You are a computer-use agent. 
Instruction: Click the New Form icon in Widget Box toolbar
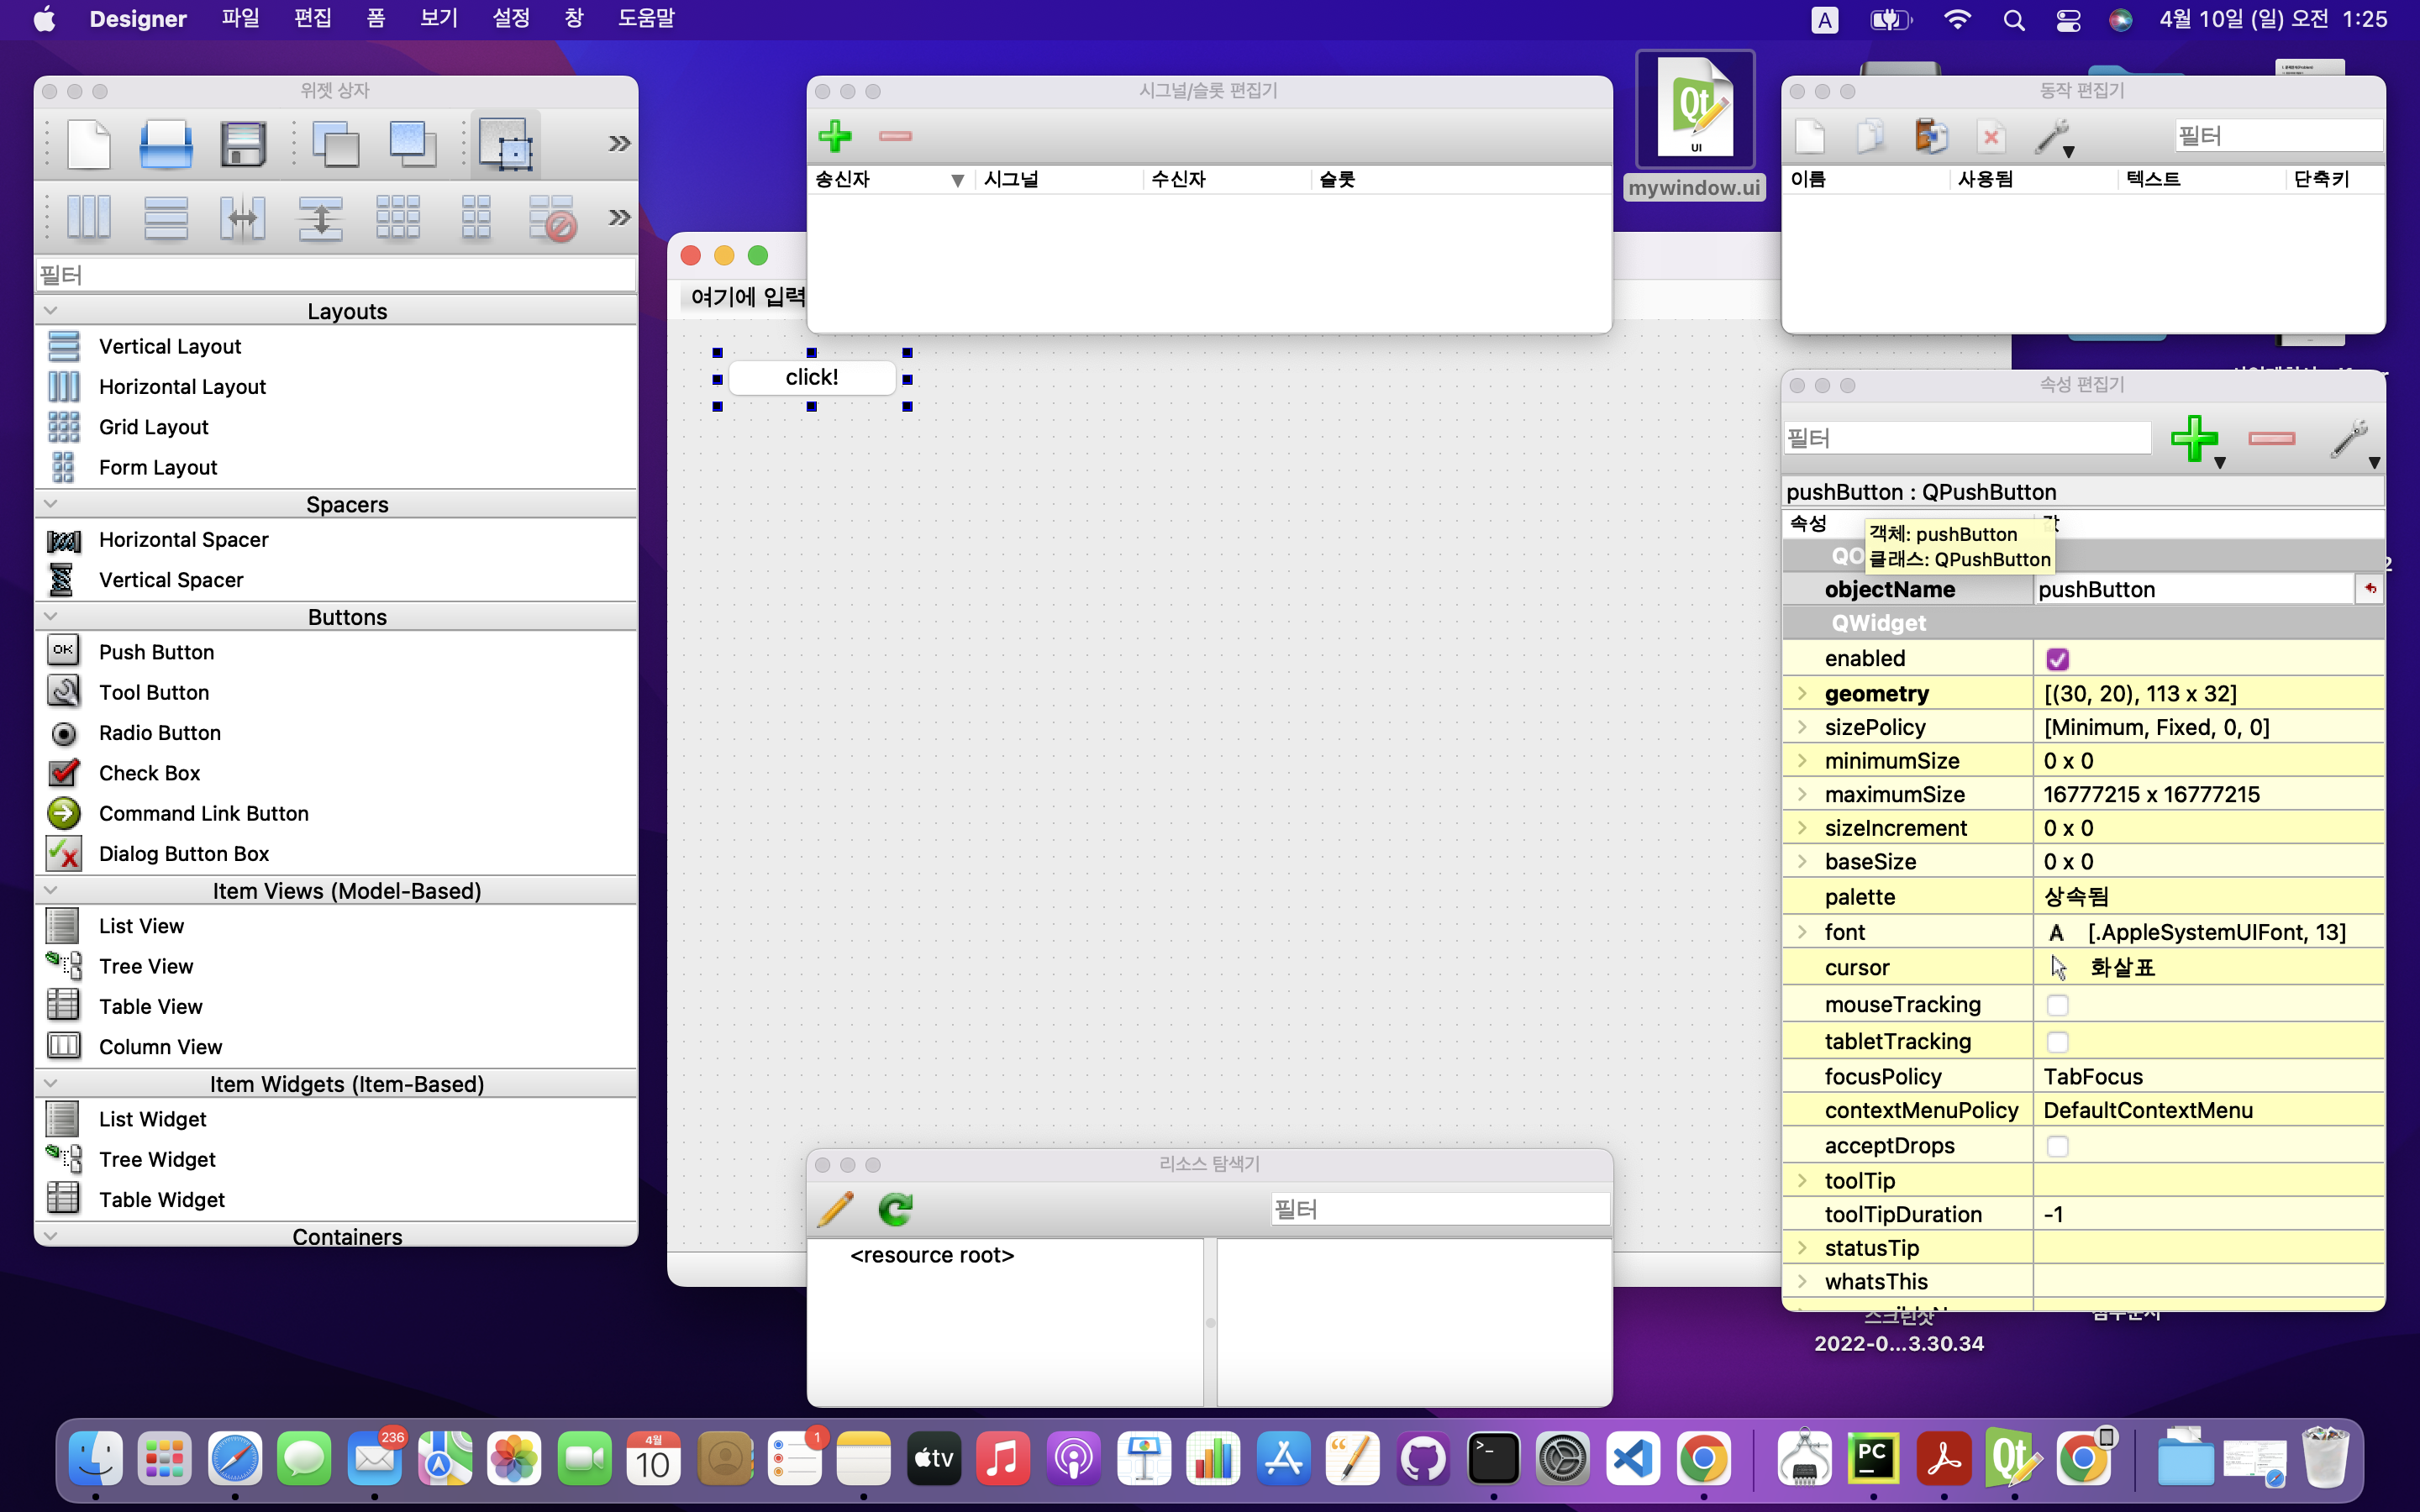(x=89, y=144)
